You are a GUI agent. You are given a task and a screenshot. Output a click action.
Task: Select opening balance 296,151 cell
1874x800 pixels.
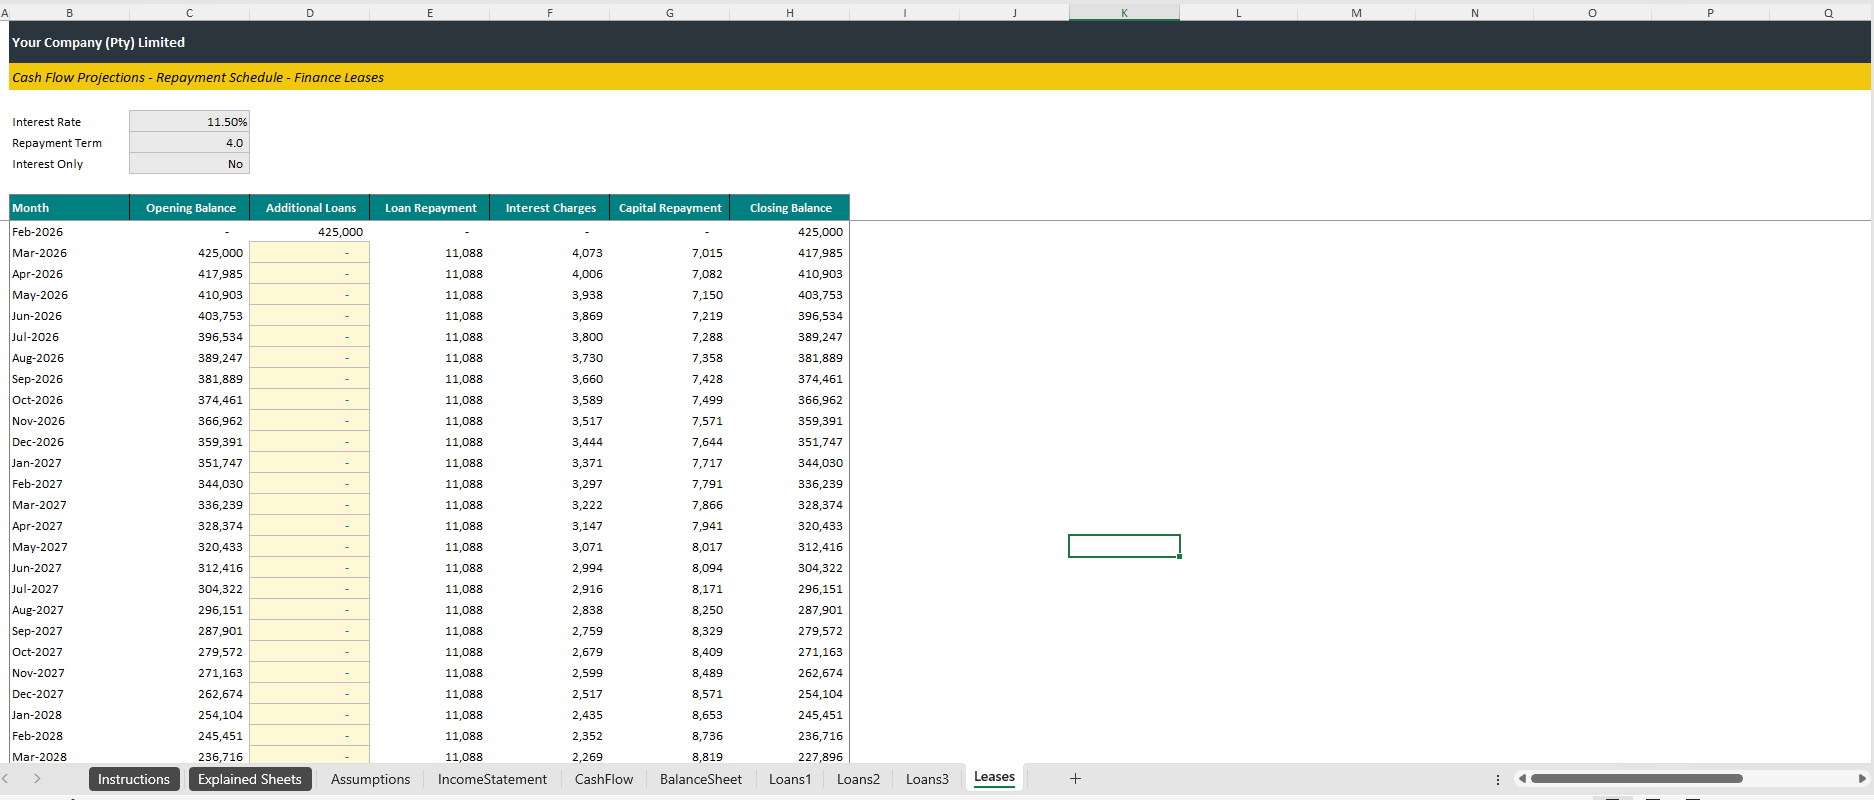[x=189, y=610]
